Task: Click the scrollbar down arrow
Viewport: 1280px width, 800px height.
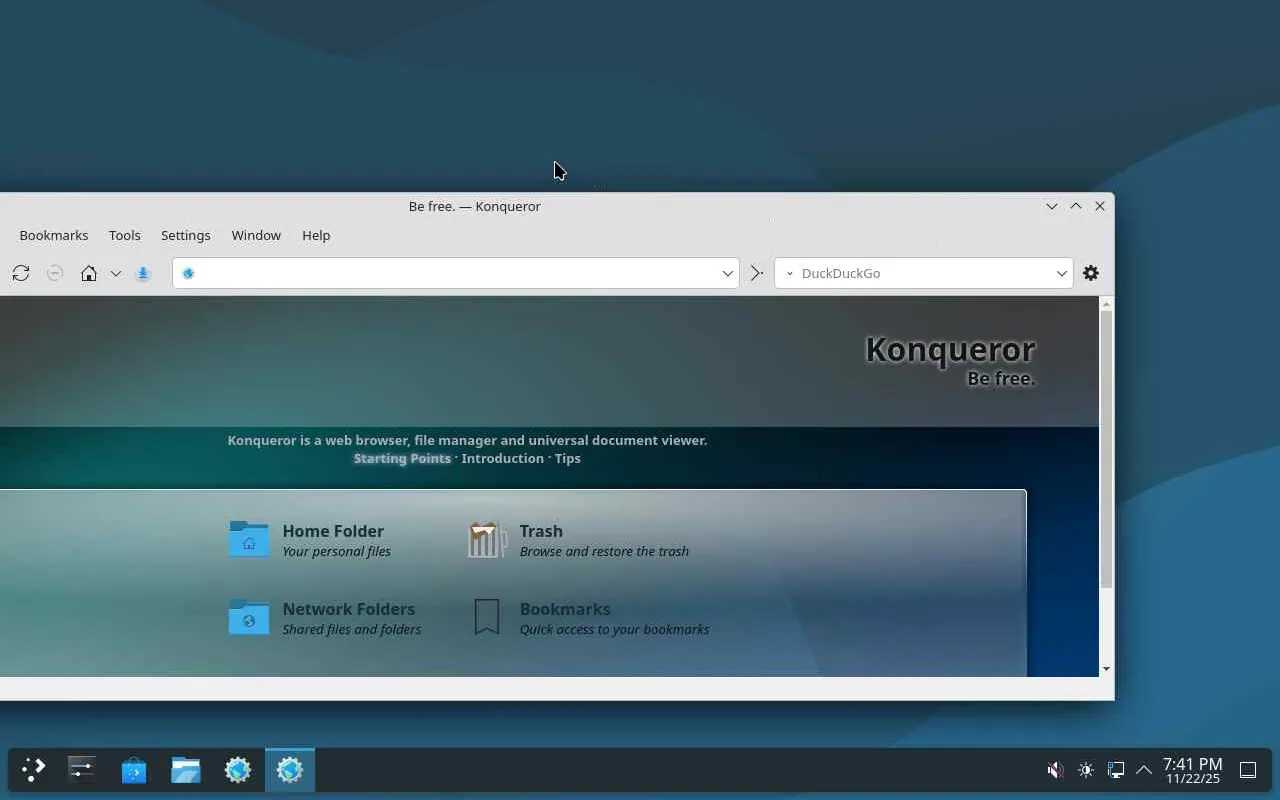Action: 1106,668
